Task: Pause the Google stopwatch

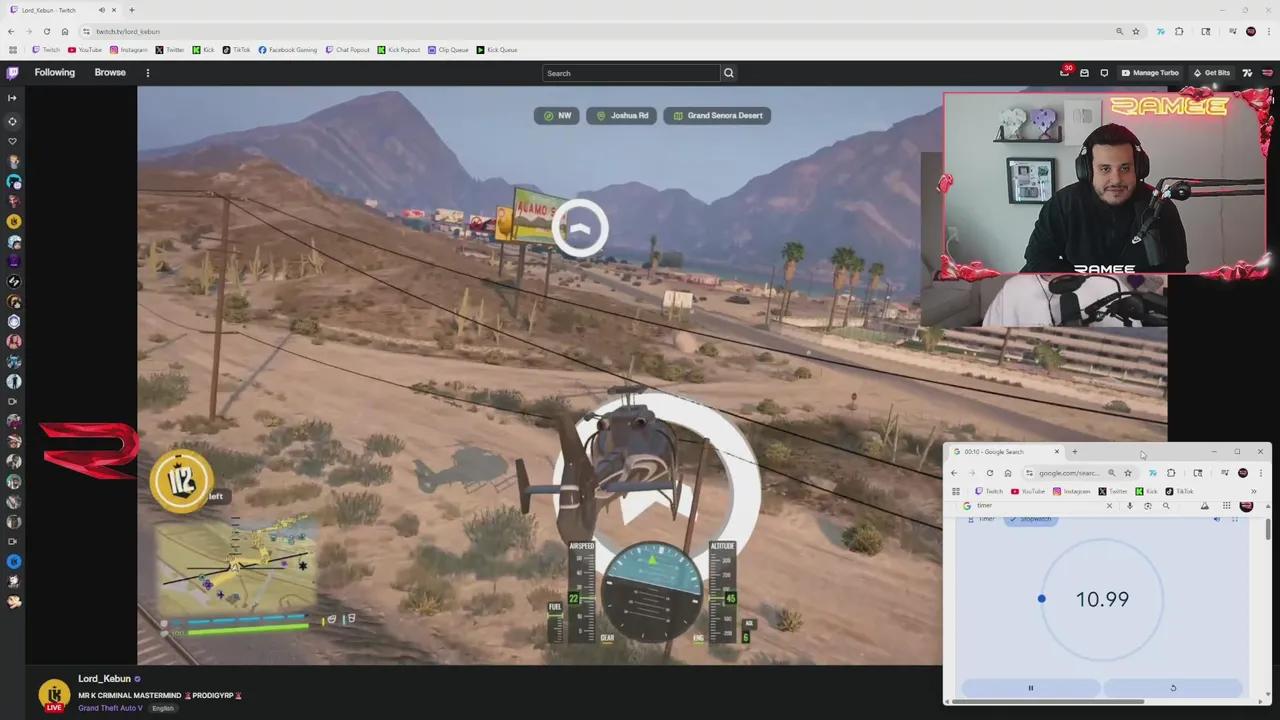Action: (1030, 688)
